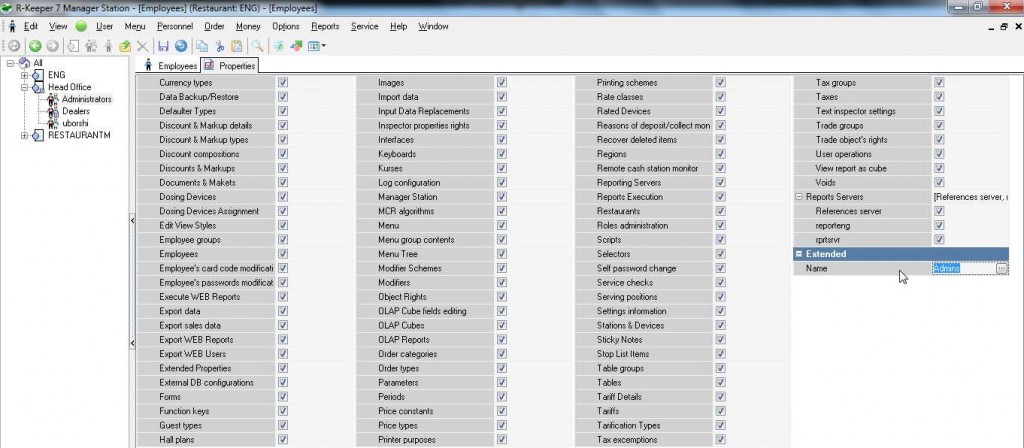Collapse the Head Office tree node
This screenshot has height=448, width=1024.
[x=24, y=88]
